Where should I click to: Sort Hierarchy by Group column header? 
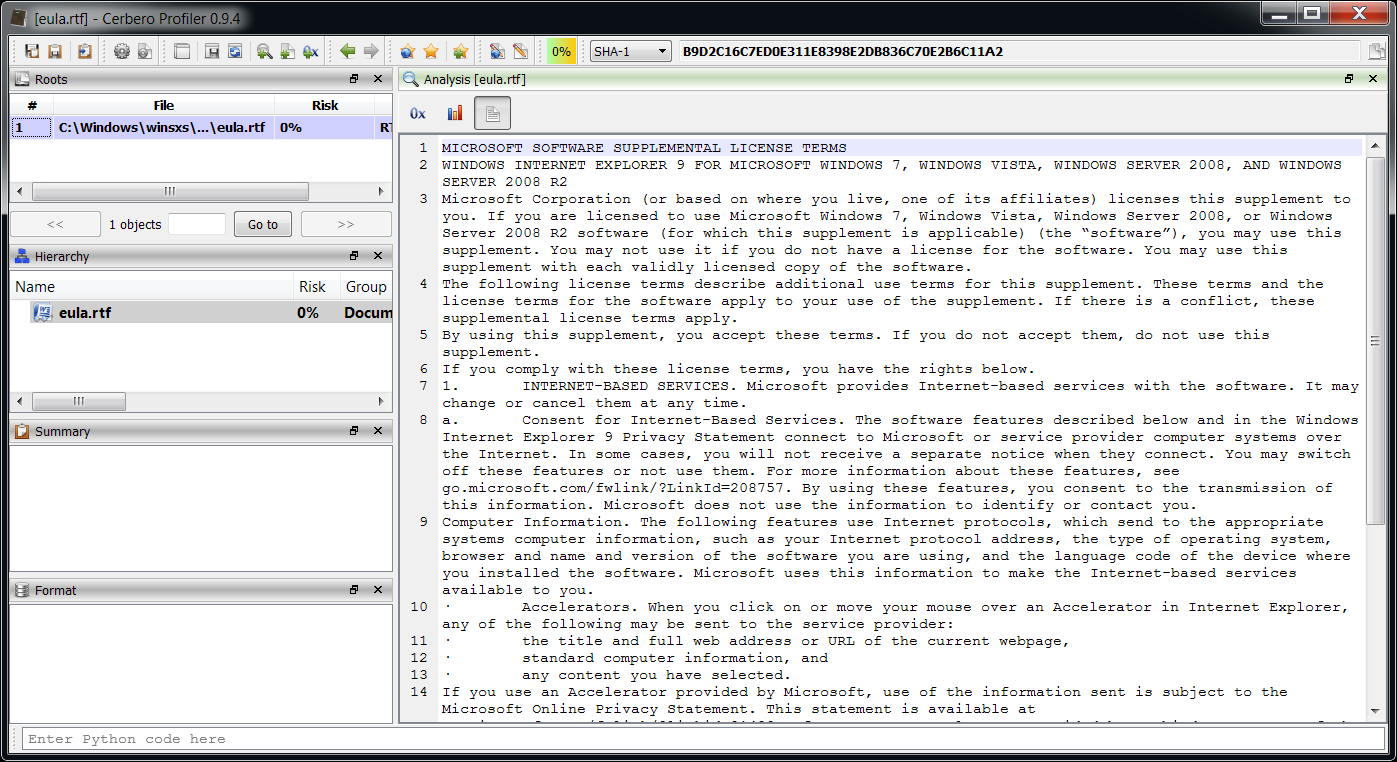[366, 286]
